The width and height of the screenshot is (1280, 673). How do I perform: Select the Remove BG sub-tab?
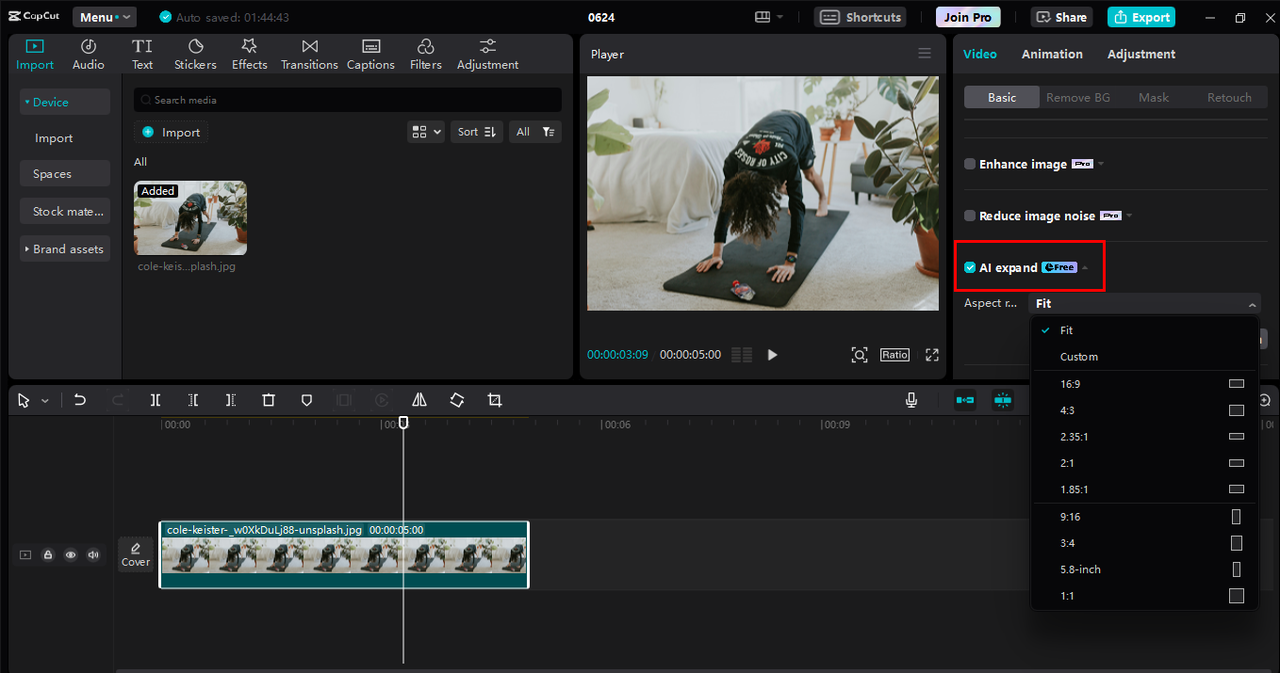(1078, 97)
